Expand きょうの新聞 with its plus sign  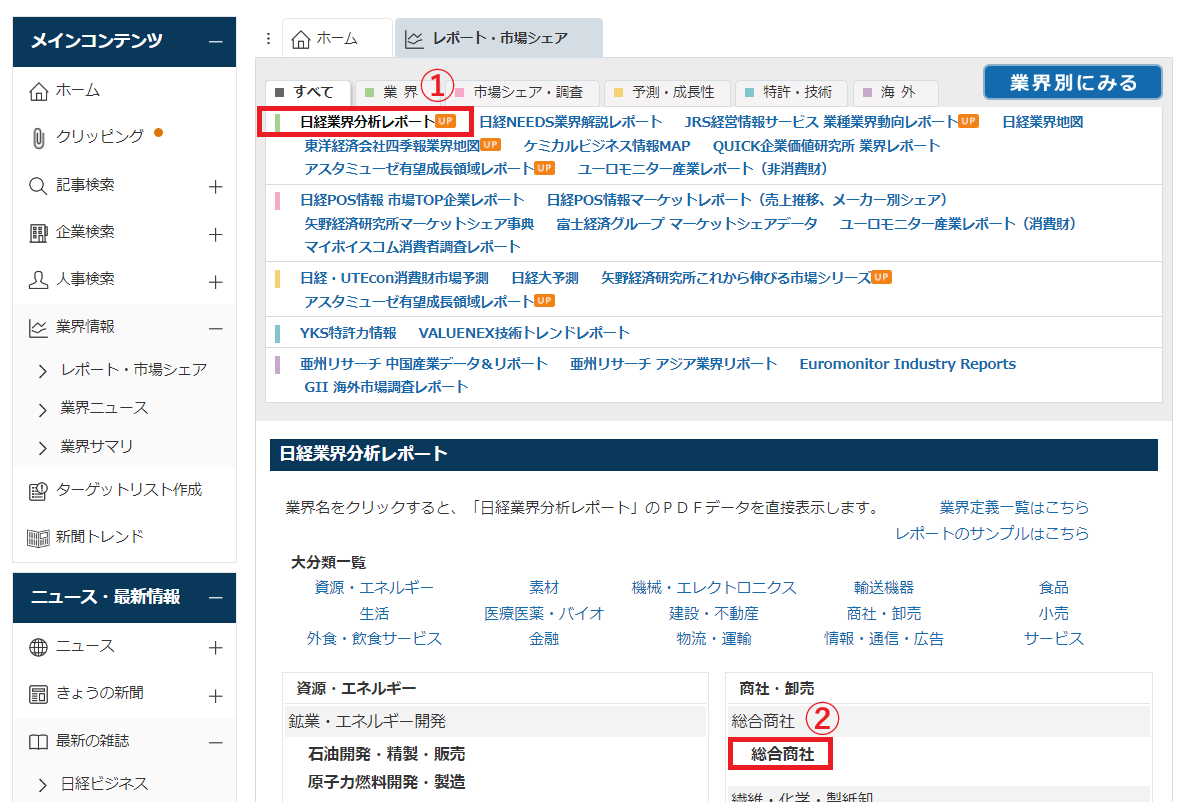215,695
